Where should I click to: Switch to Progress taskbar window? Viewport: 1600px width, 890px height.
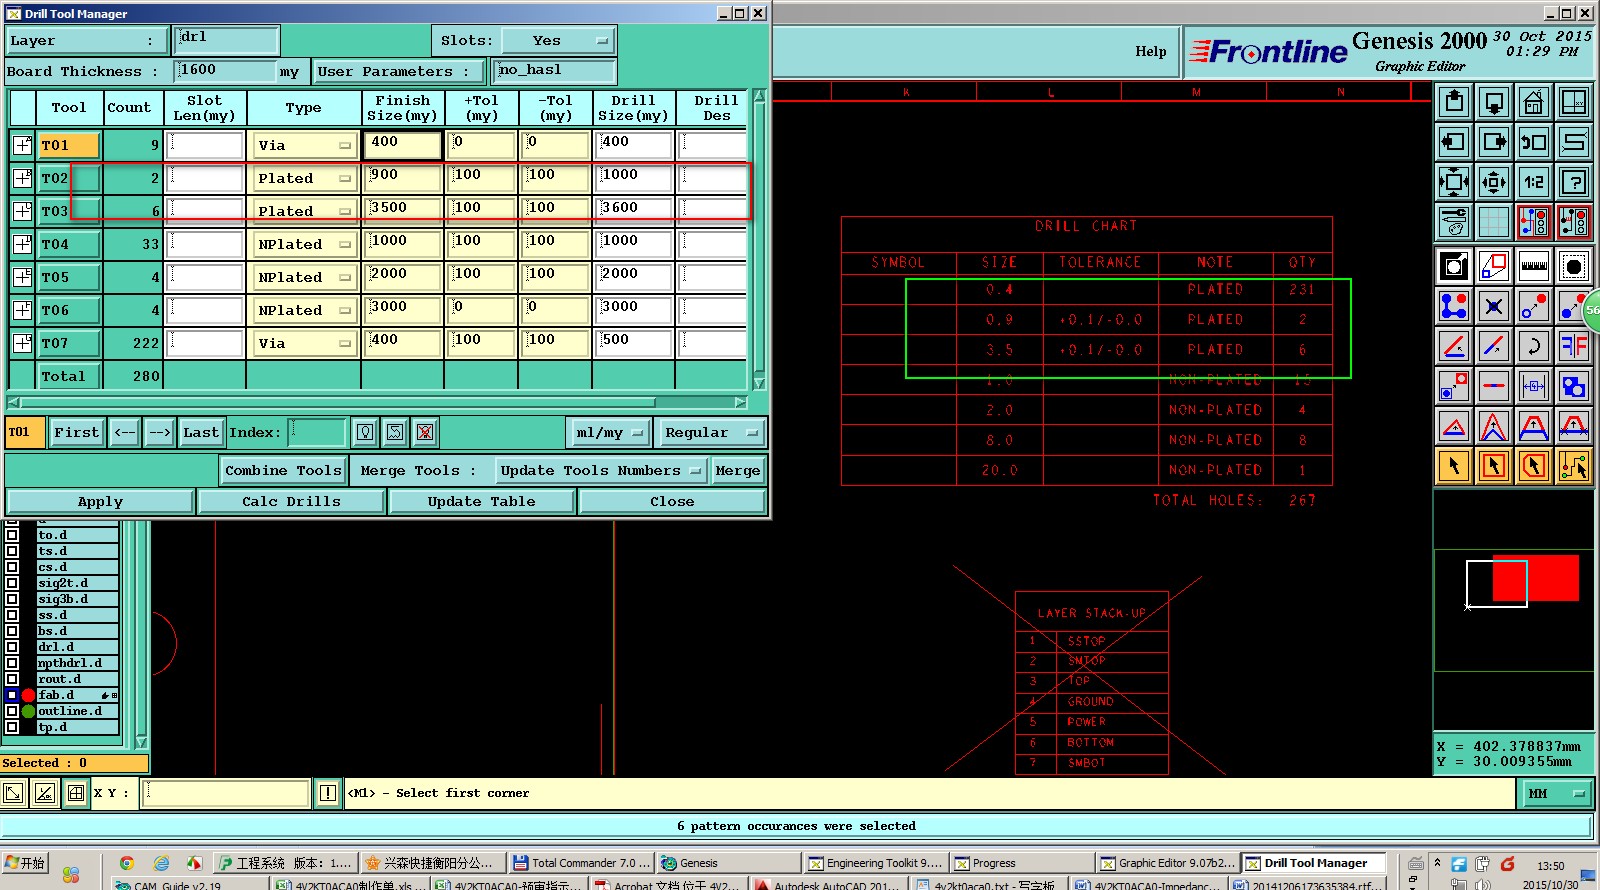[1020, 863]
